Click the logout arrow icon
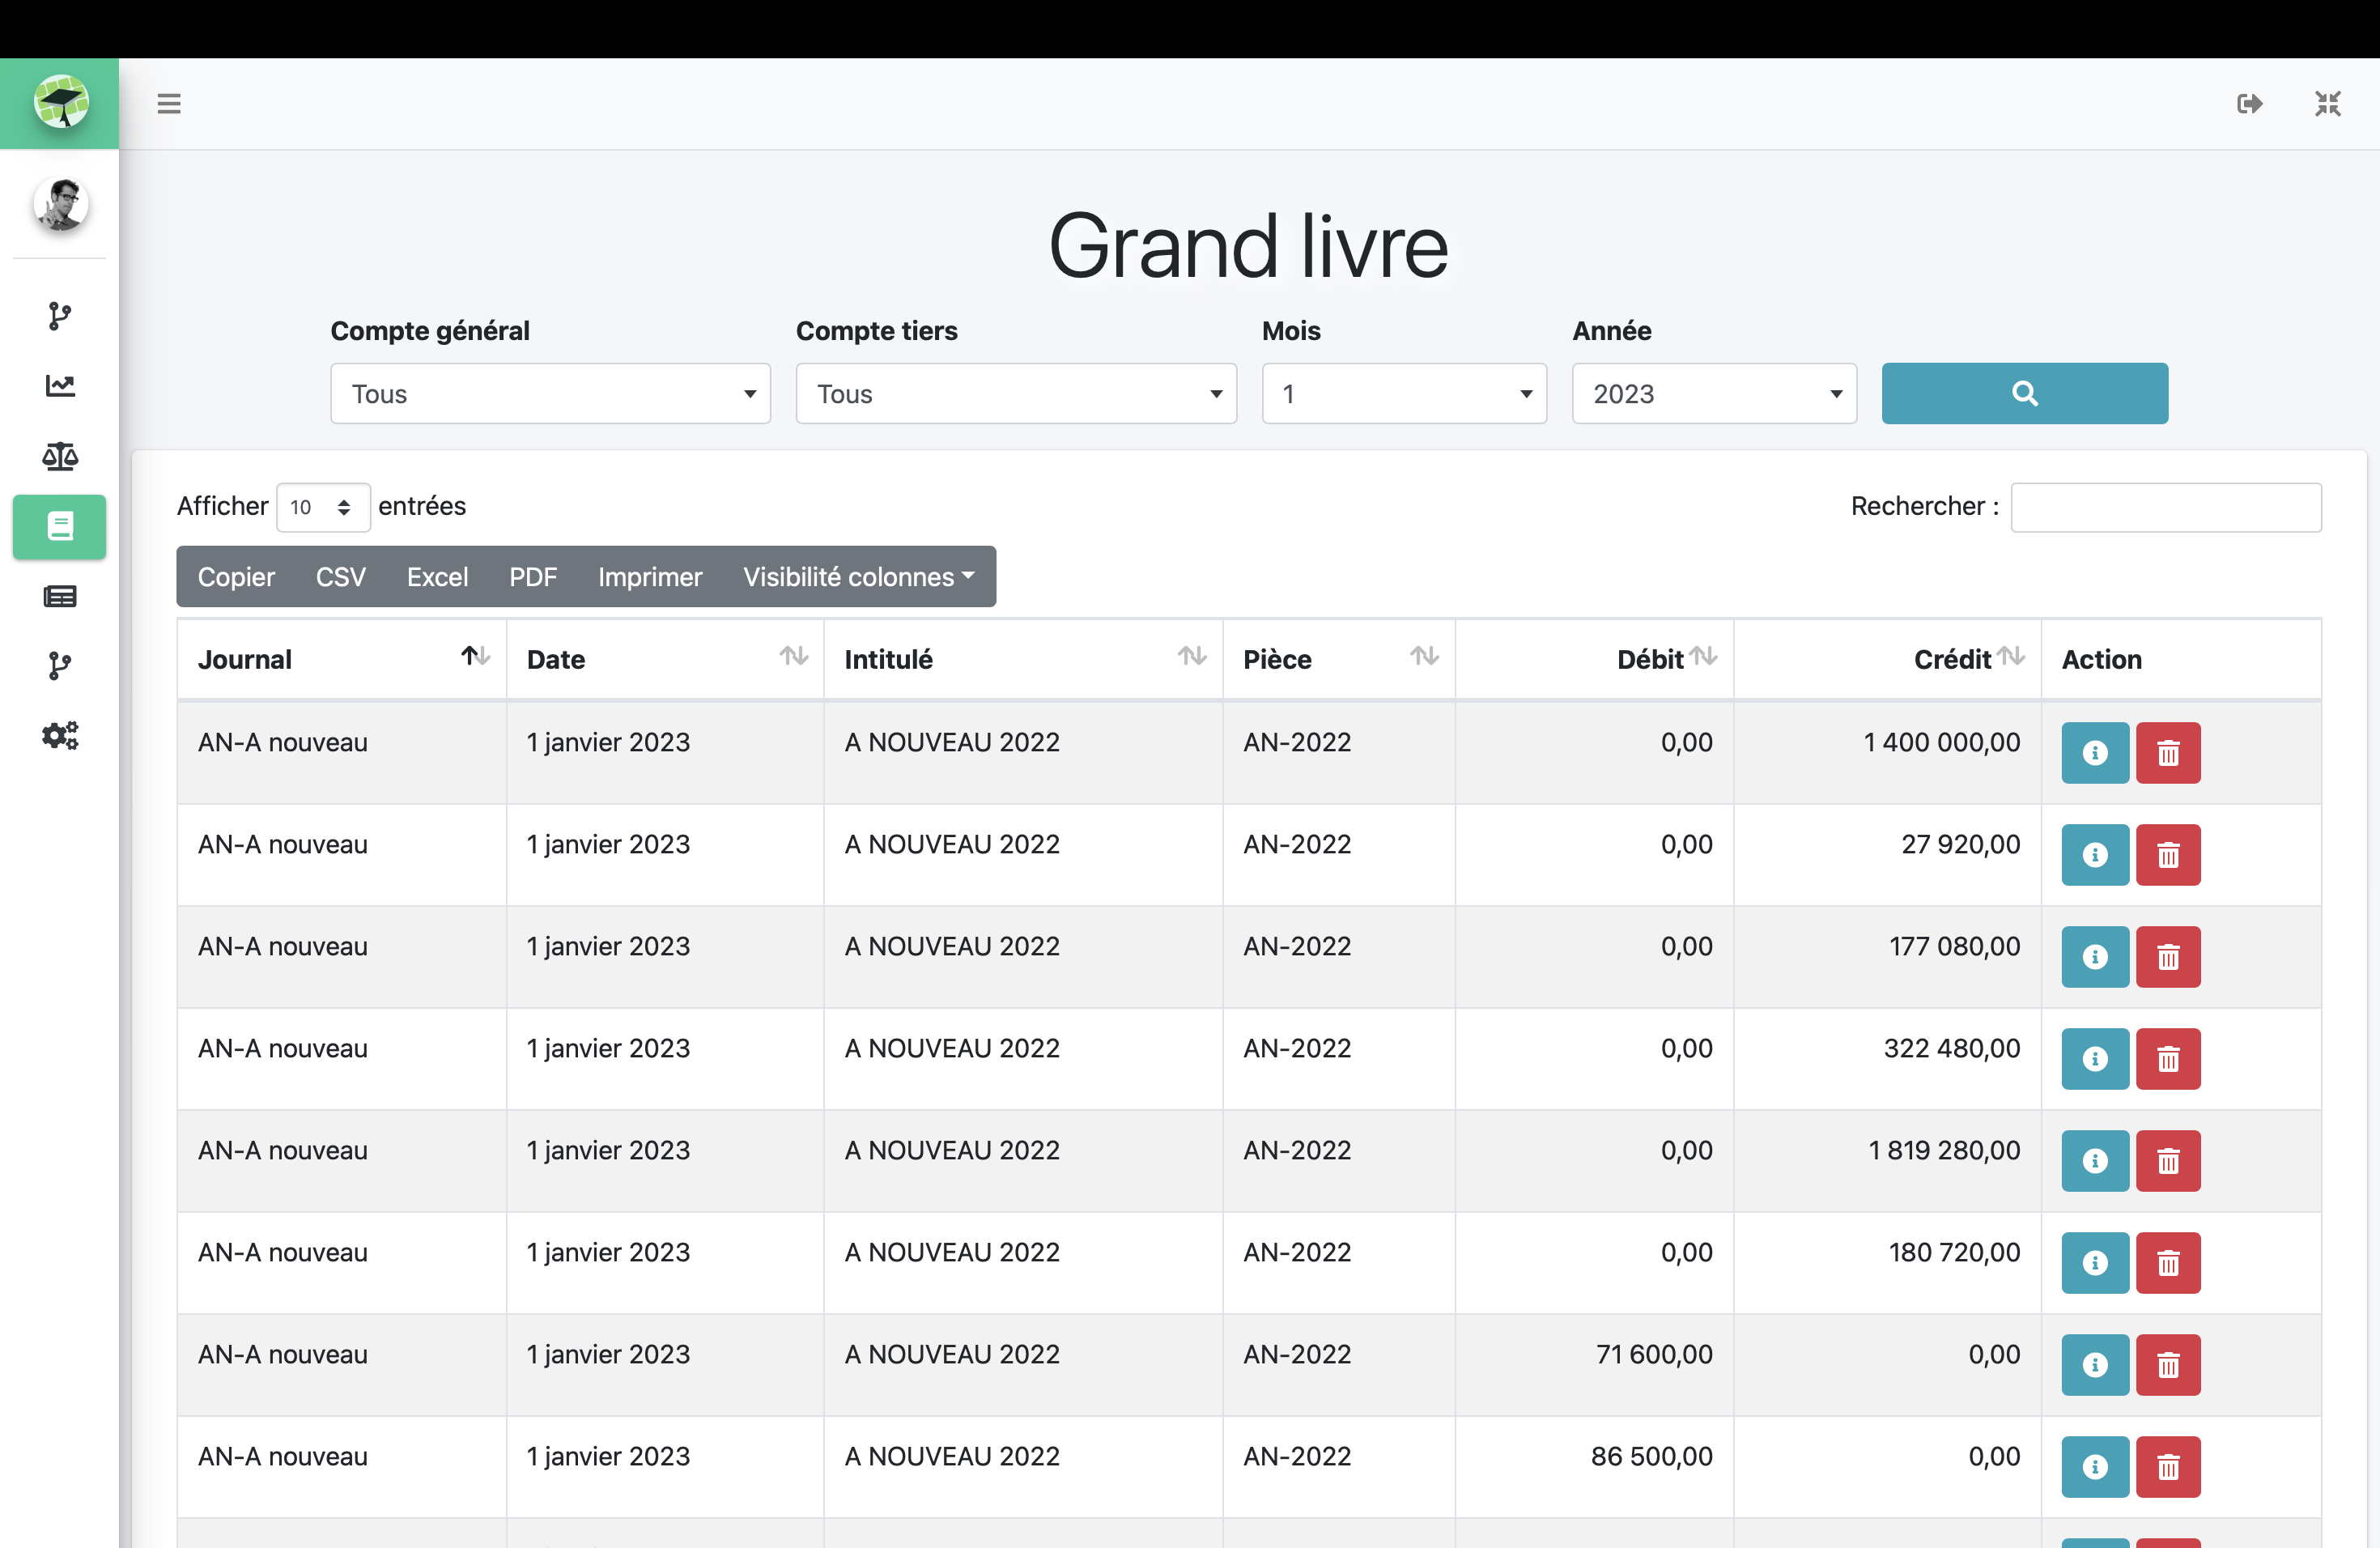This screenshot has width=2380, height=1548. pyautogui.click(x=2249, y=103)
